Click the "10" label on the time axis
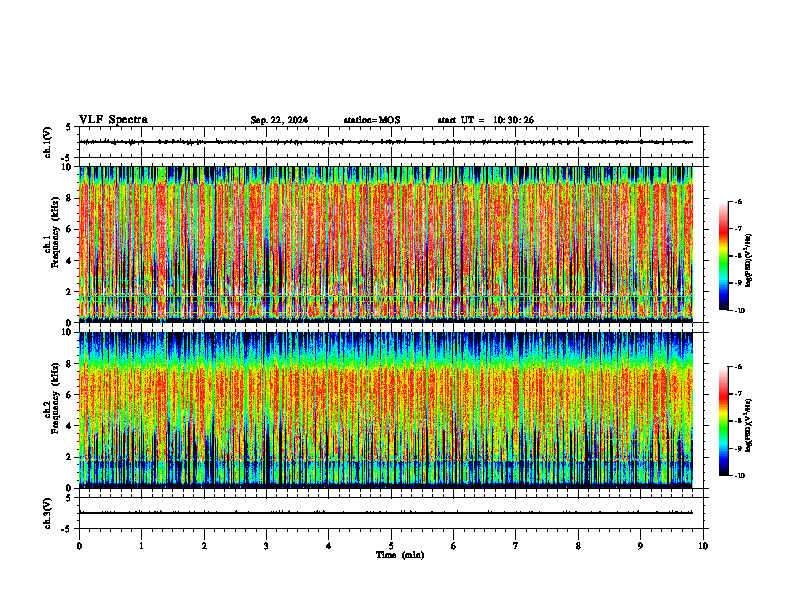The height and width of the screenshot is (612, 792). pyautogui.click(x=703, y=546)
